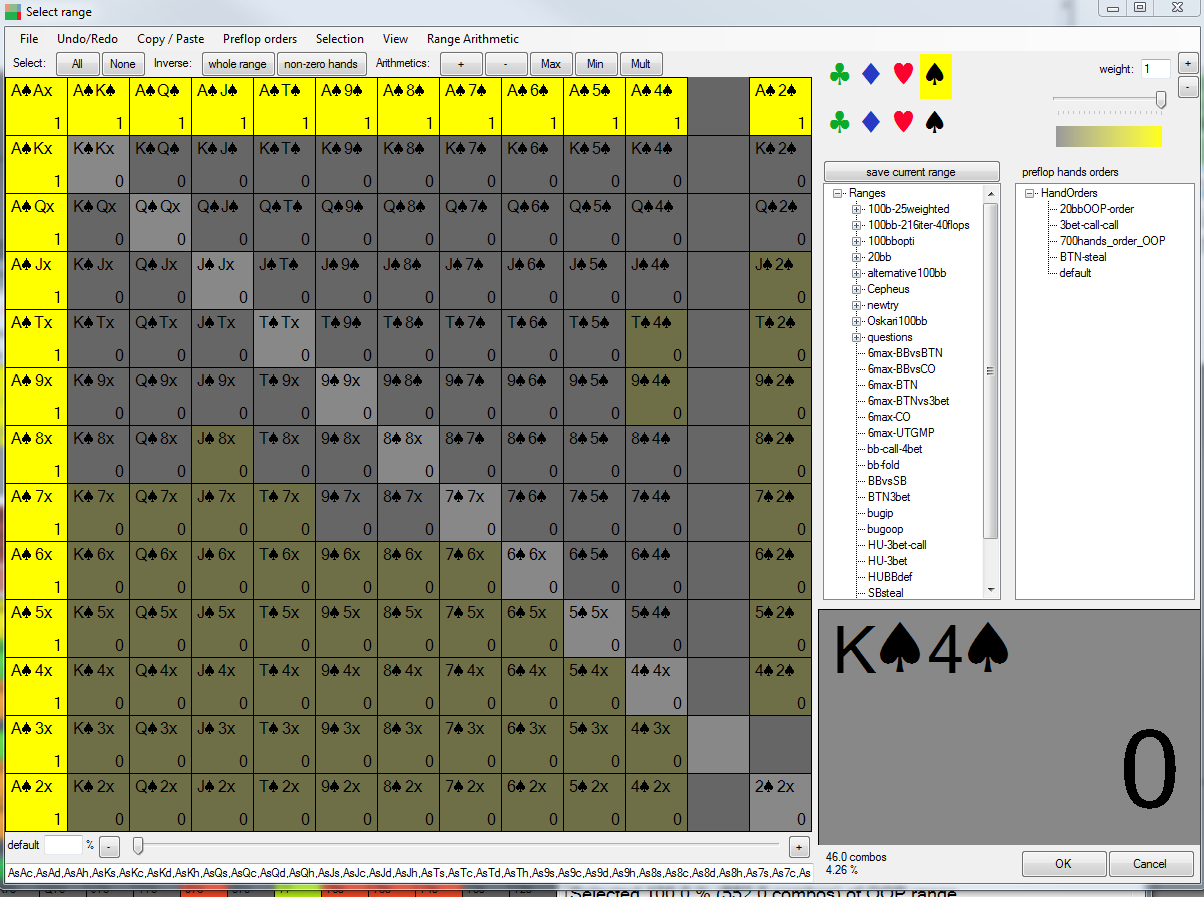1204x897 pixels.
Task: Select the blue diamond in the lower suit row
Action: click(871, 122)
